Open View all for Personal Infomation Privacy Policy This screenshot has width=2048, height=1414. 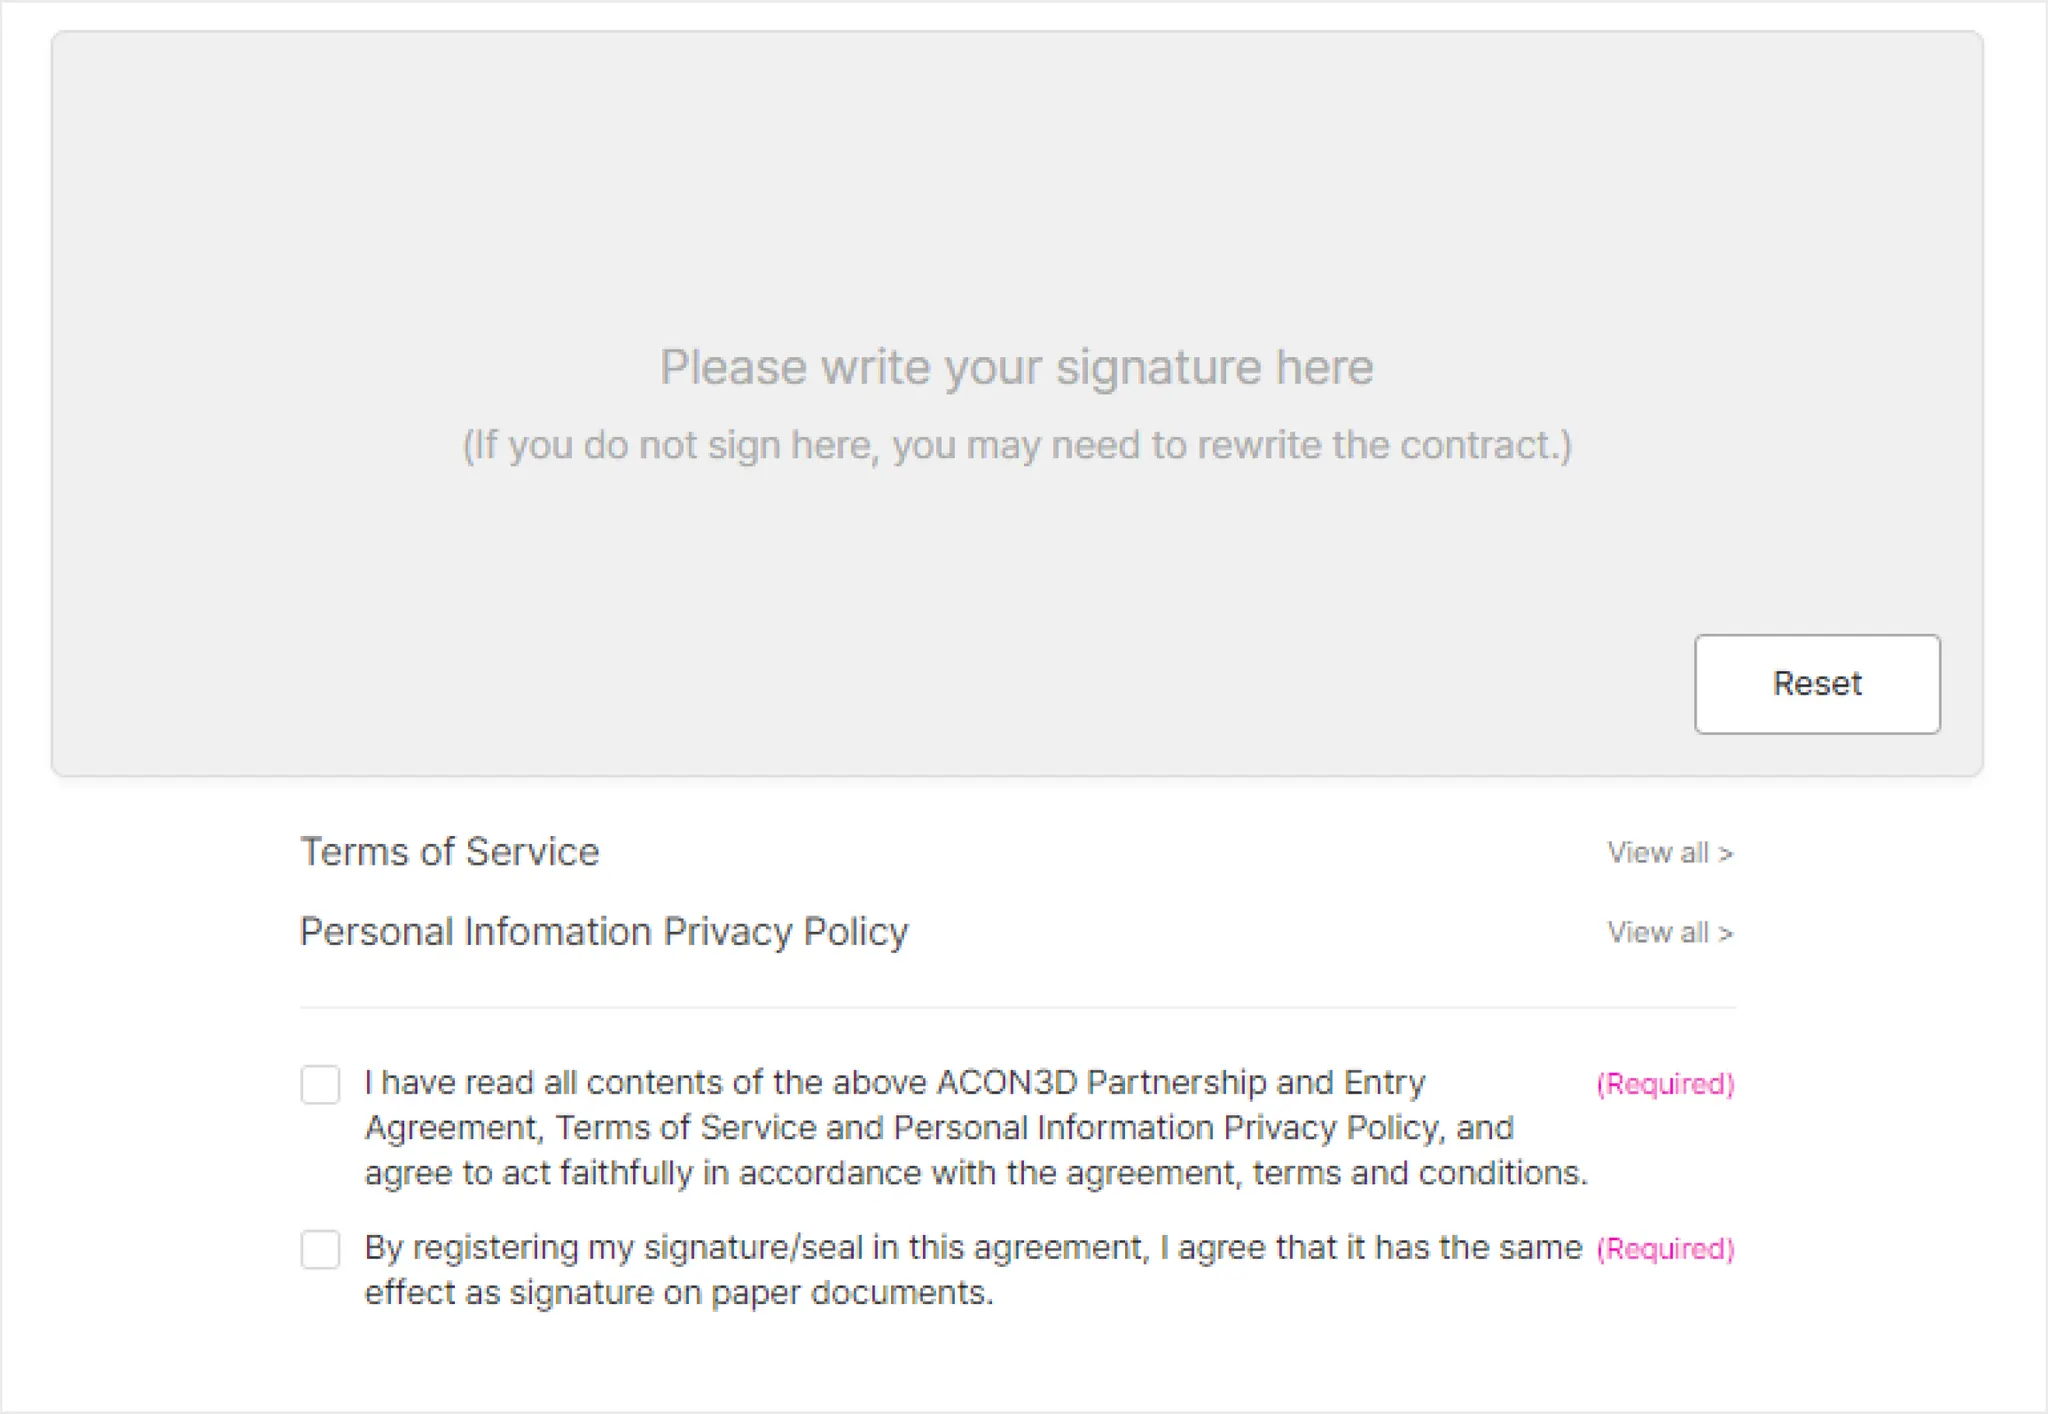[x=1658, y=933]
